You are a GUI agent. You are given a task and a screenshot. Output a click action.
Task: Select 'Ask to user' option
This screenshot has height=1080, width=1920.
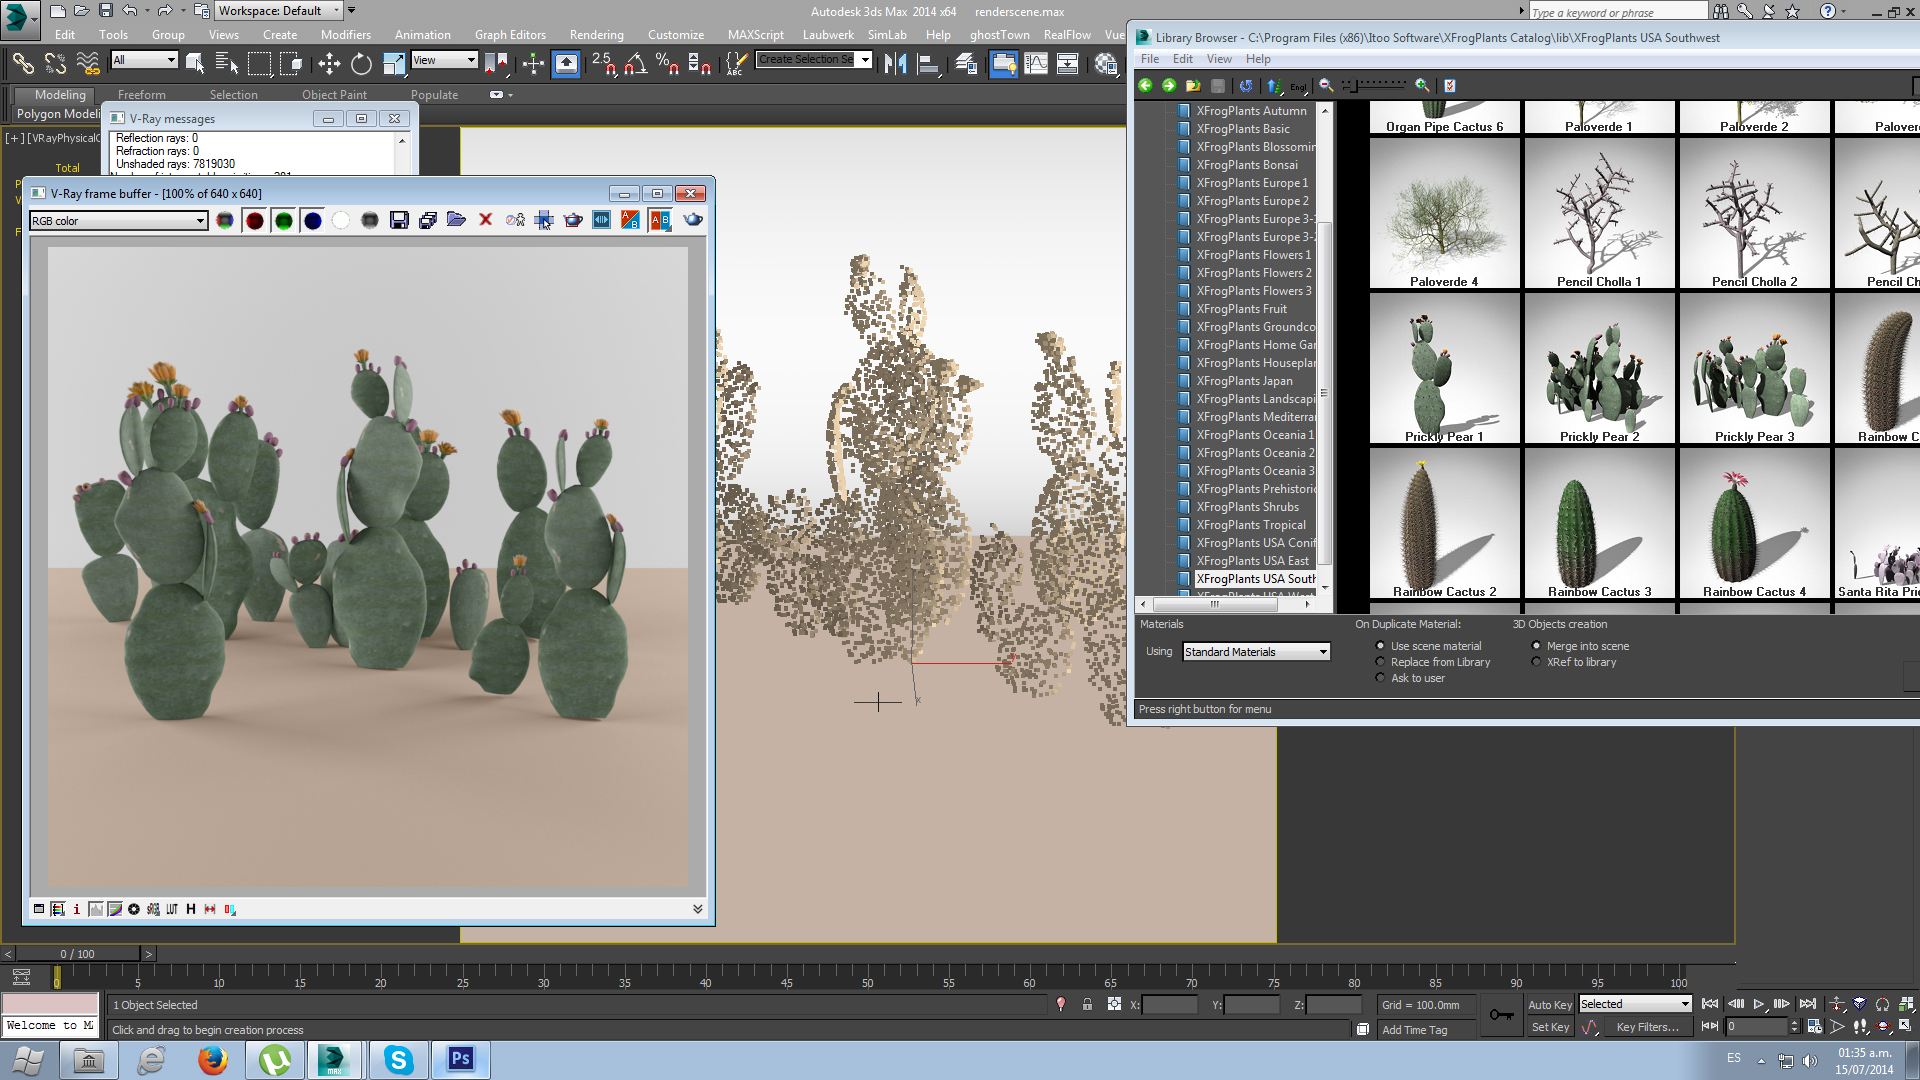(x=1410, y=678)
